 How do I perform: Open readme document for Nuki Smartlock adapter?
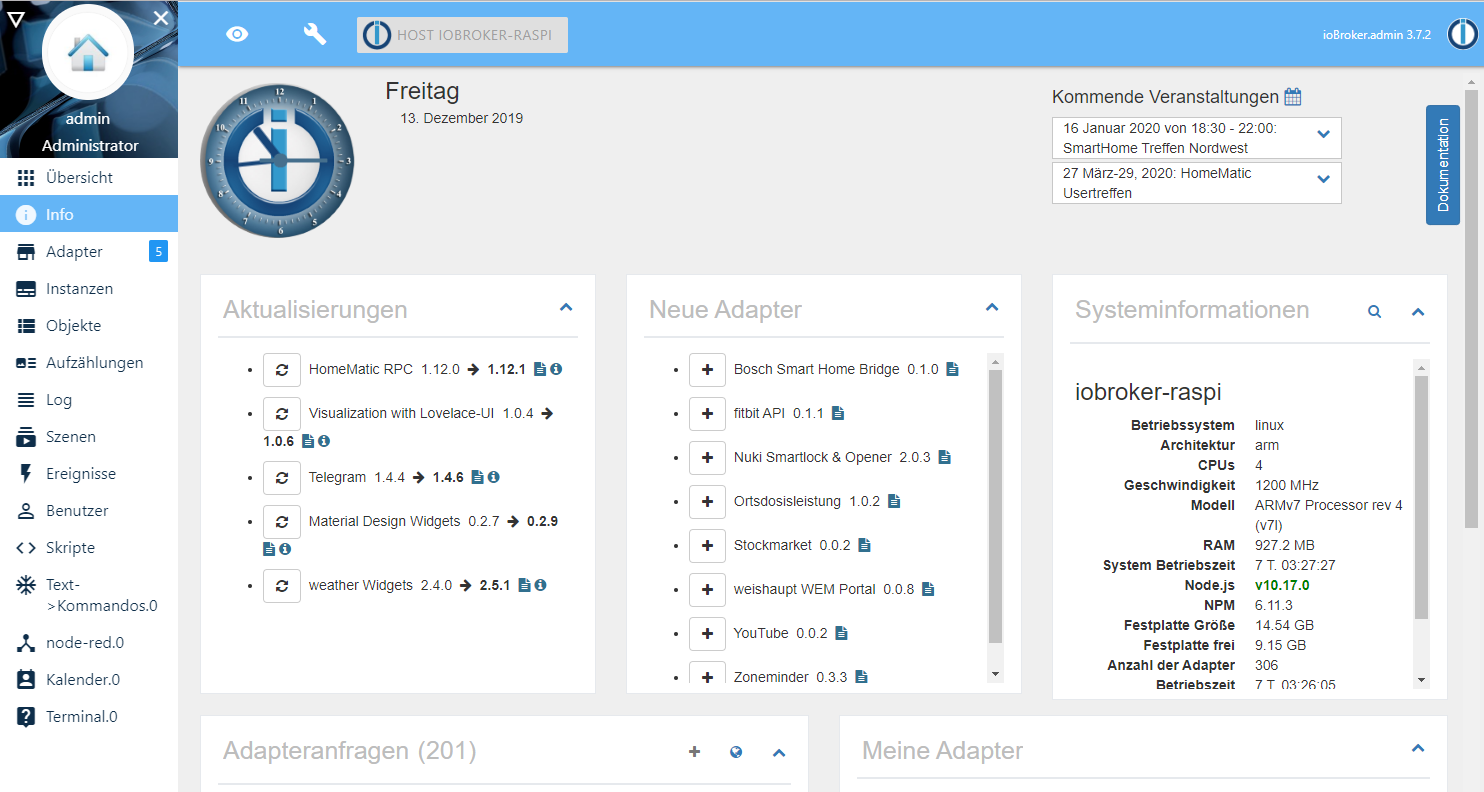[944, 457]
